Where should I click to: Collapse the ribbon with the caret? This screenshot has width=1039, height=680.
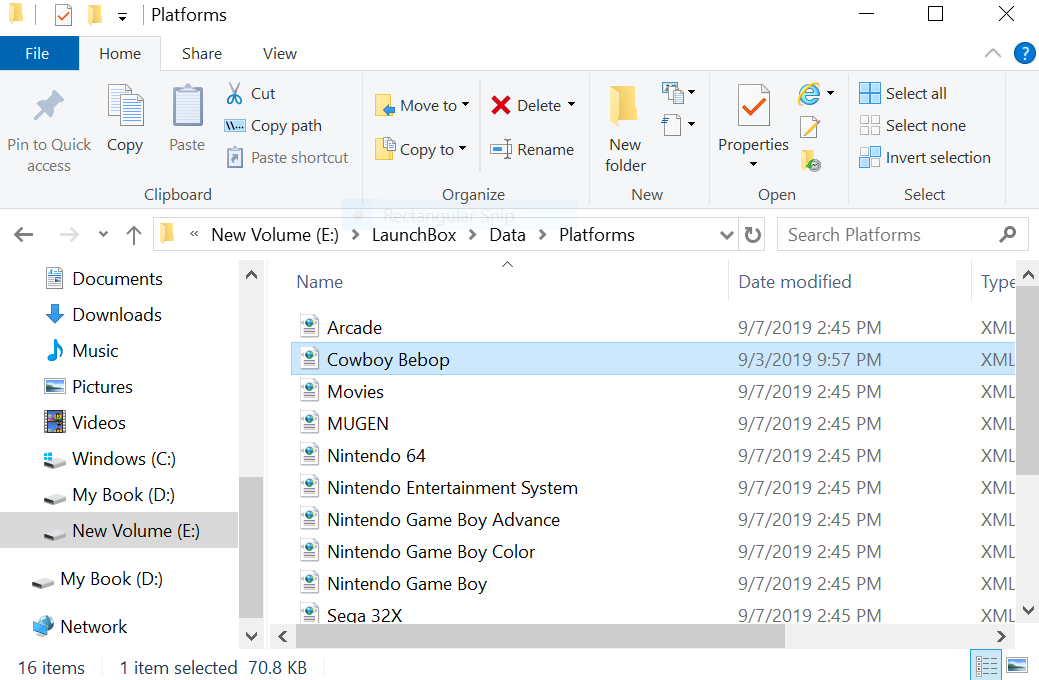pyautogui.click(x=993, y=53)
